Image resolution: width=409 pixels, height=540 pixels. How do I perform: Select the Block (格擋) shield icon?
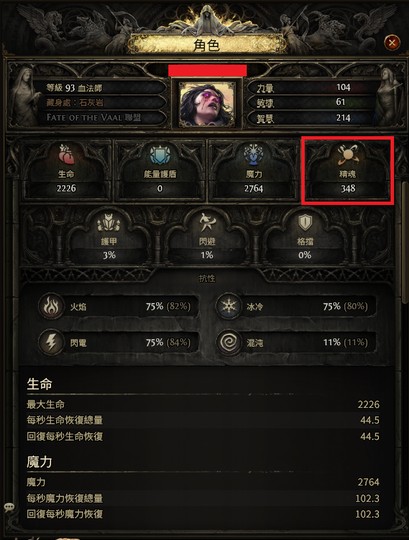pyautogui.click(x=305, y=222)
